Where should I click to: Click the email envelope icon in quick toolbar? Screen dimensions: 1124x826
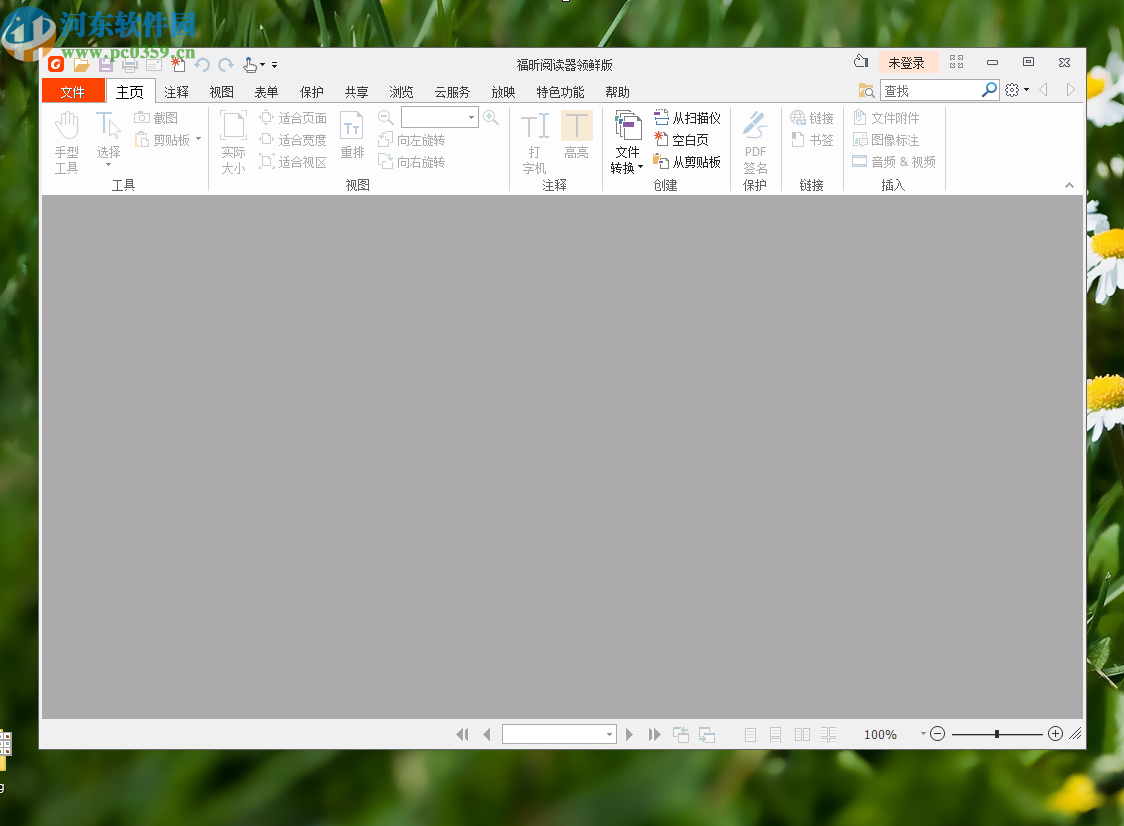pos(153,65)
